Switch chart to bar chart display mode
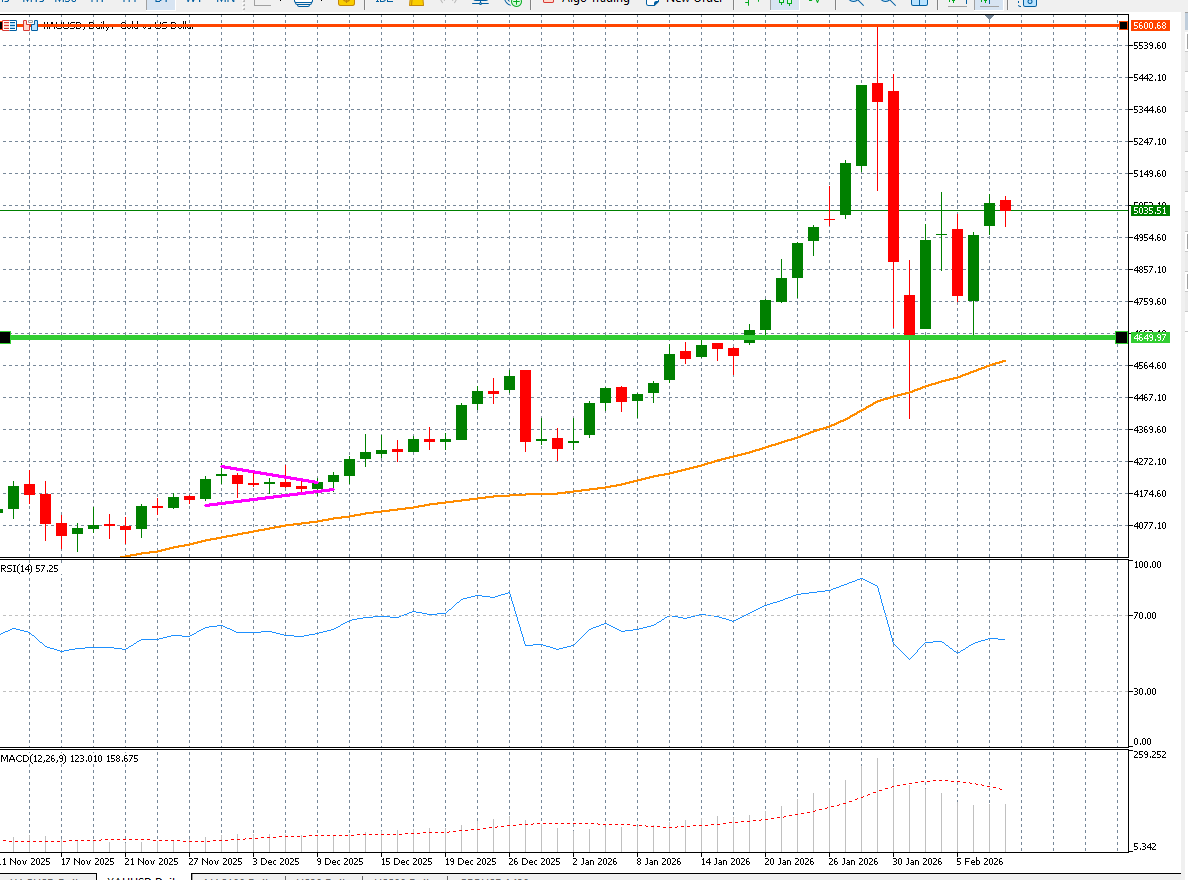Screen dimensions: 1188x880 (746, 4)
